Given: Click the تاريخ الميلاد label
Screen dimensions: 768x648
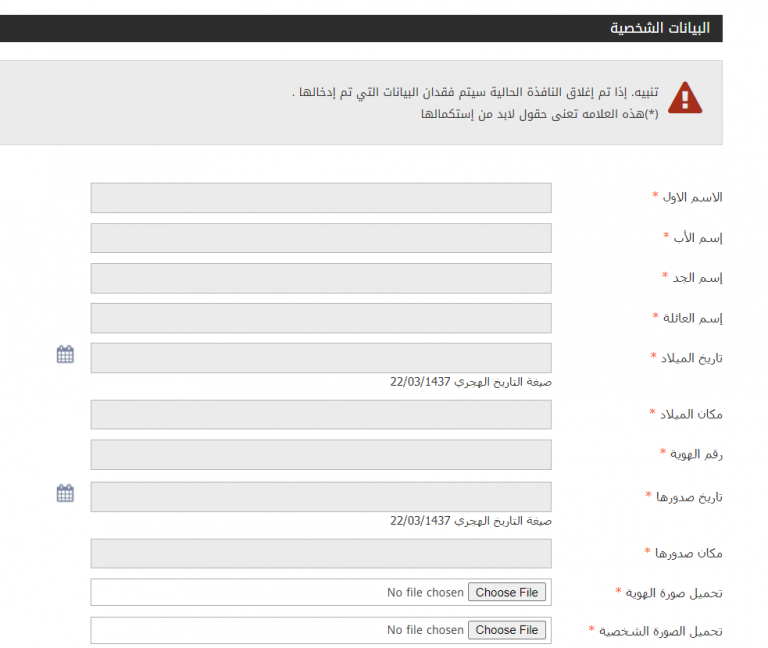Looking at the screenshot, I should [692, 358].
